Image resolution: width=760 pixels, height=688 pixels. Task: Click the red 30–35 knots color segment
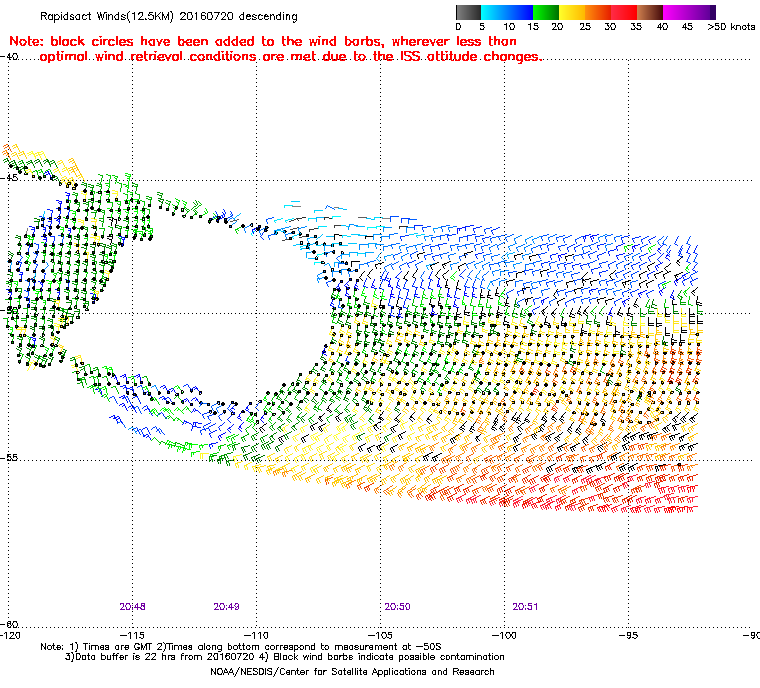coord(624,12)
